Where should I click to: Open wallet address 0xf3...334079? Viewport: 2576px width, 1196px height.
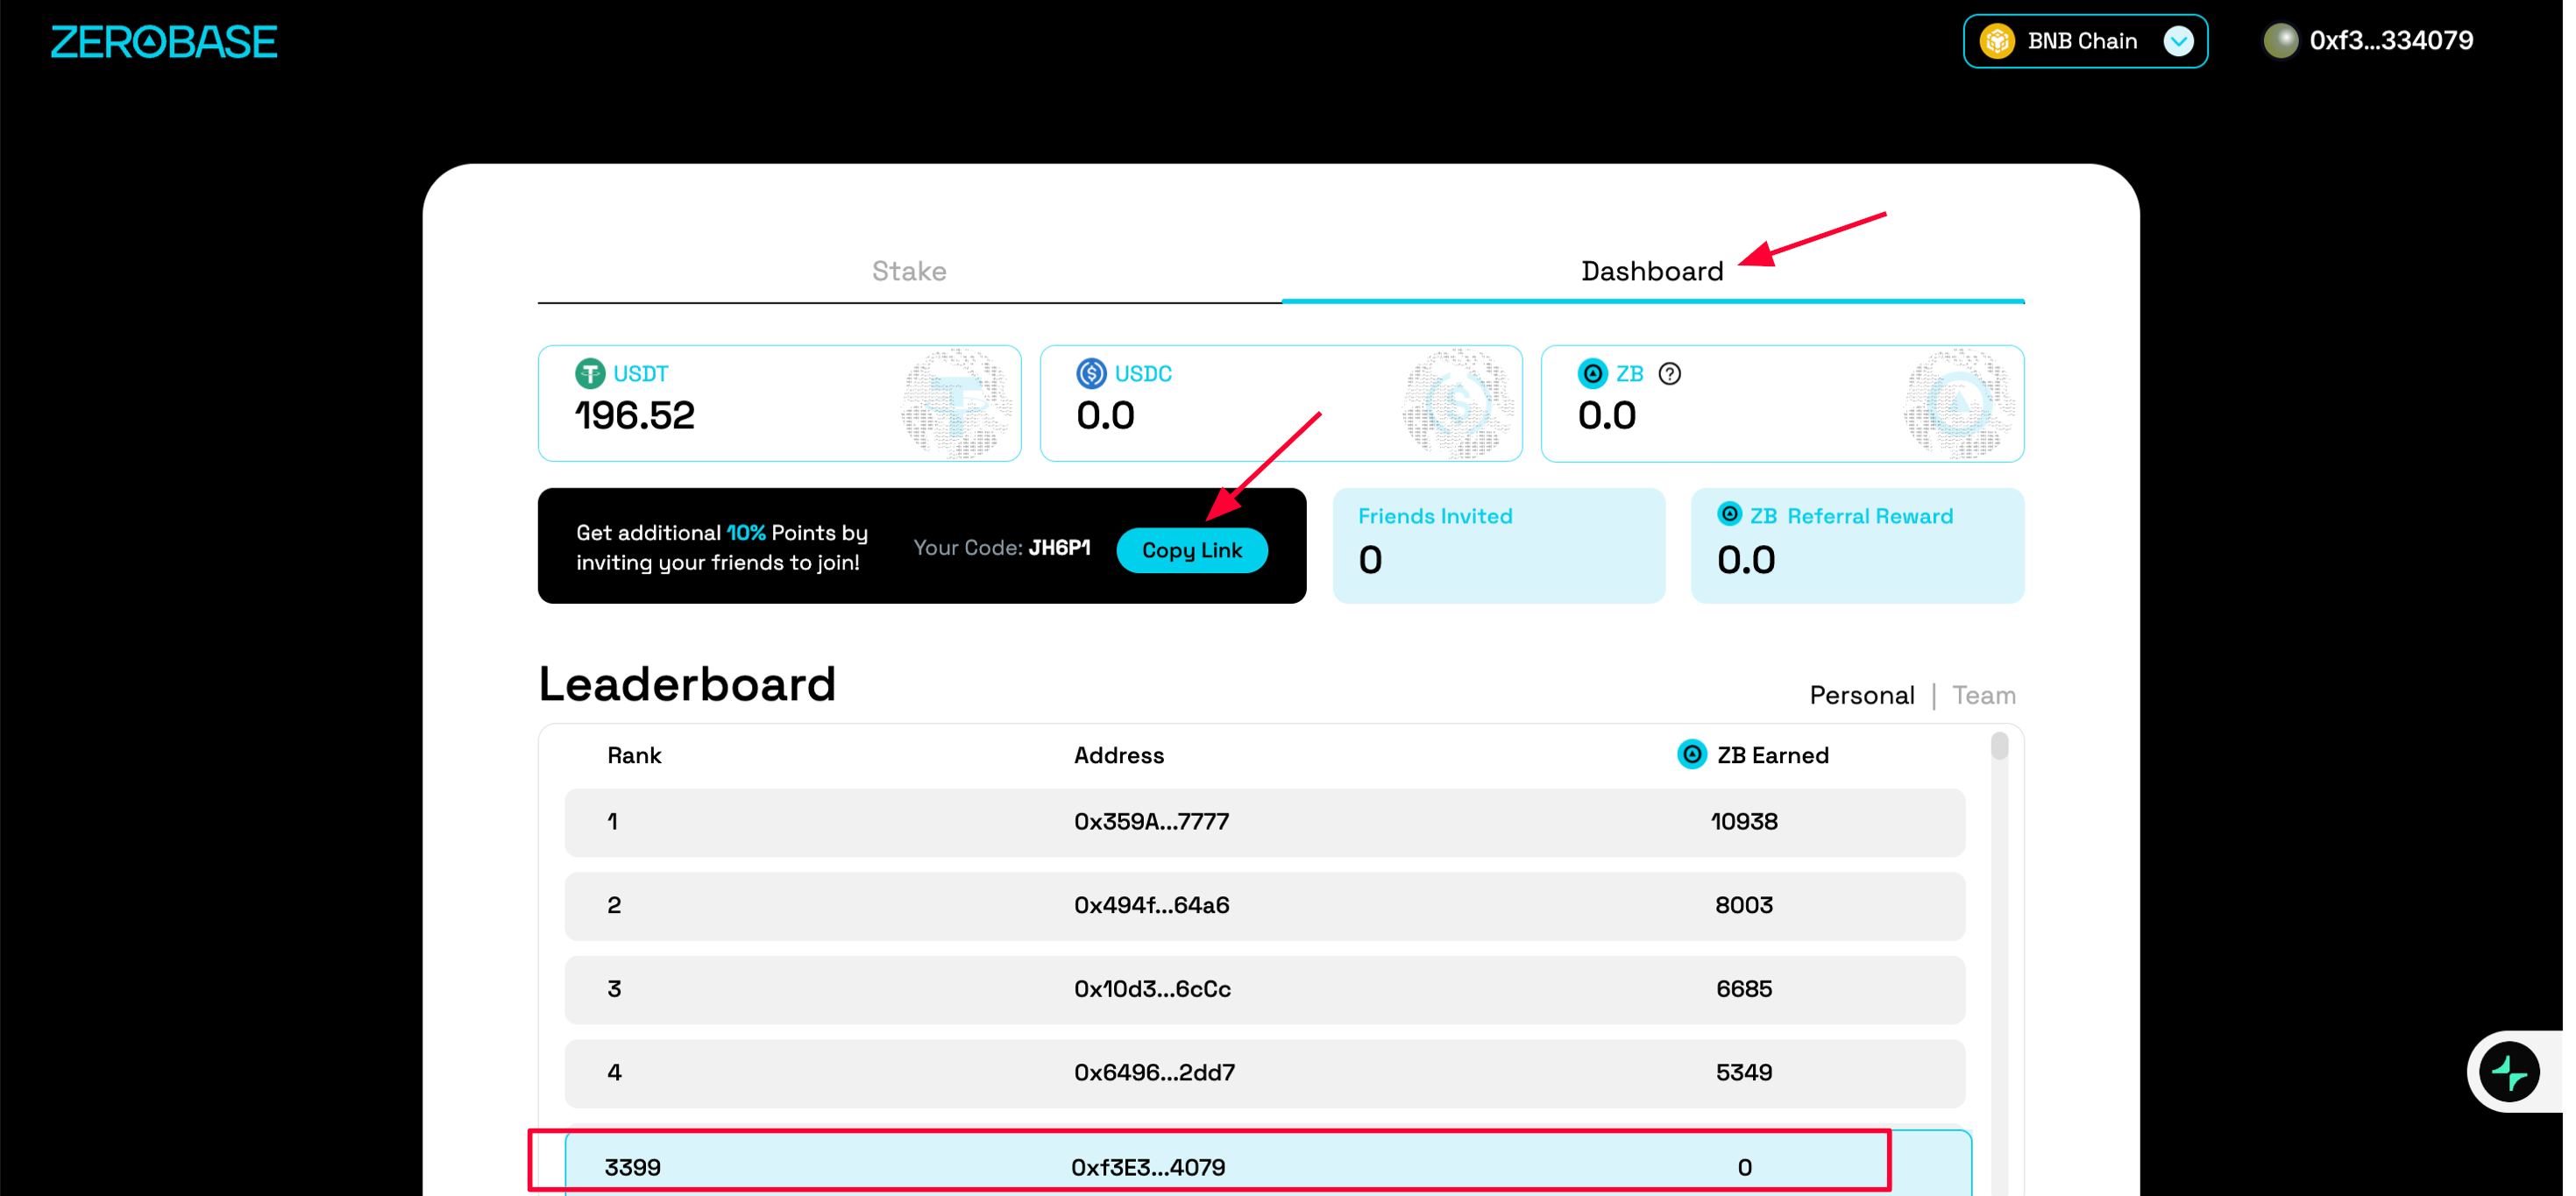[x=2391, y=41]
